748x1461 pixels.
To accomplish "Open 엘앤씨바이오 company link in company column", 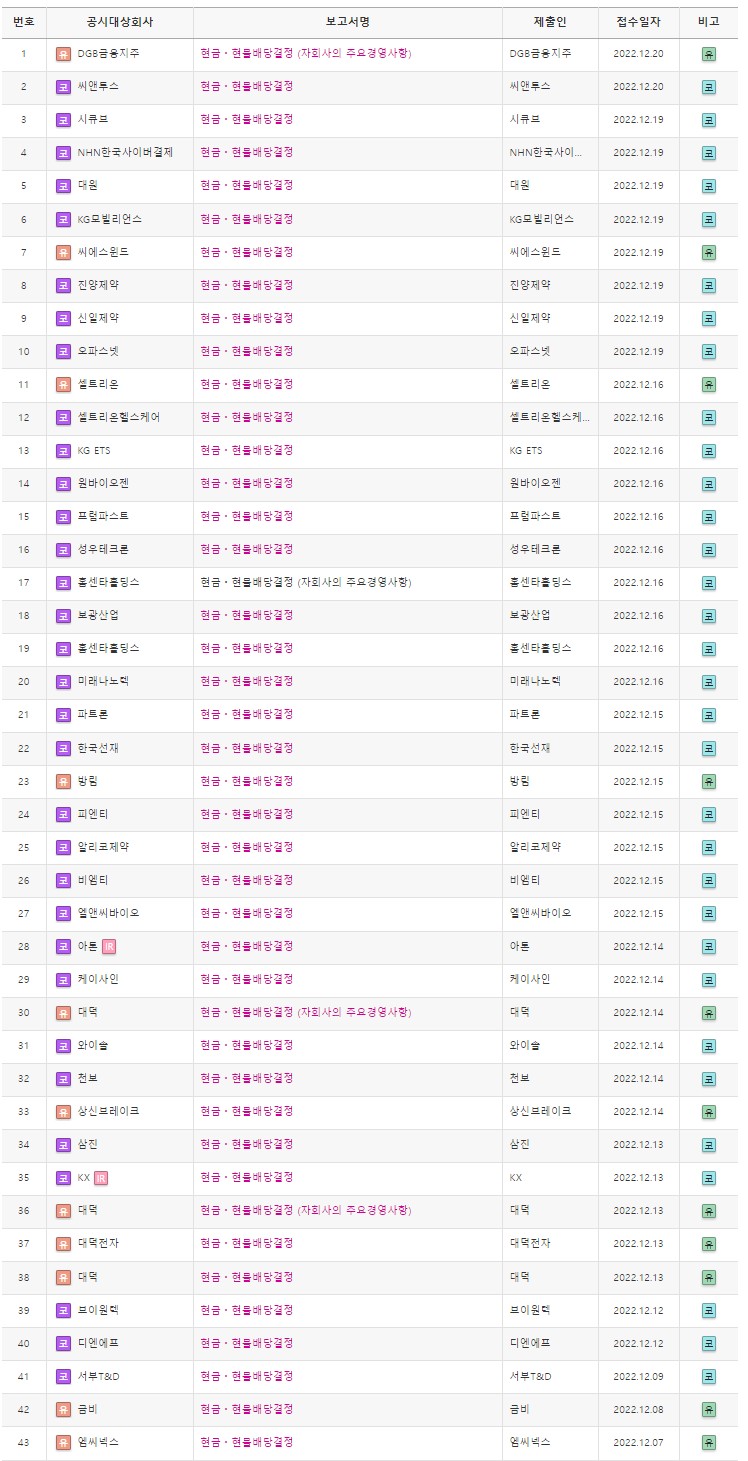I will [x=108, y=913].
